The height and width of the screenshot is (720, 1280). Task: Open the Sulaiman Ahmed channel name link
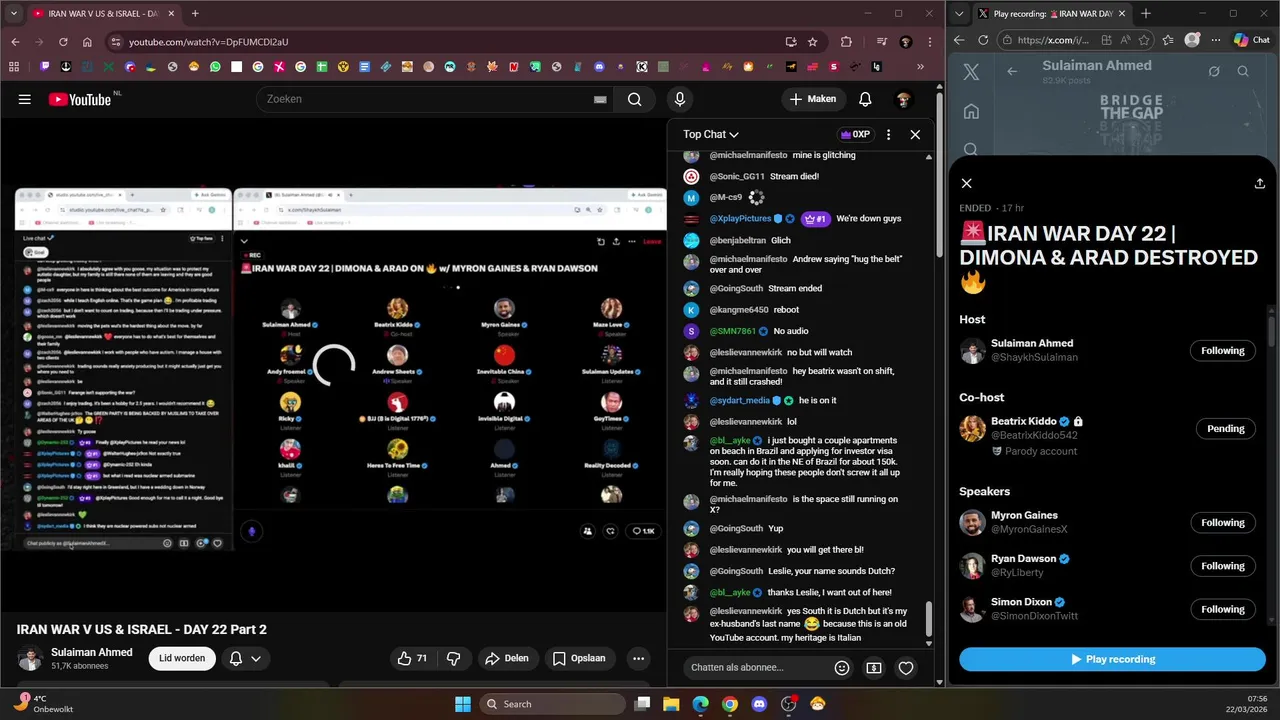click(x=92, y=652)
